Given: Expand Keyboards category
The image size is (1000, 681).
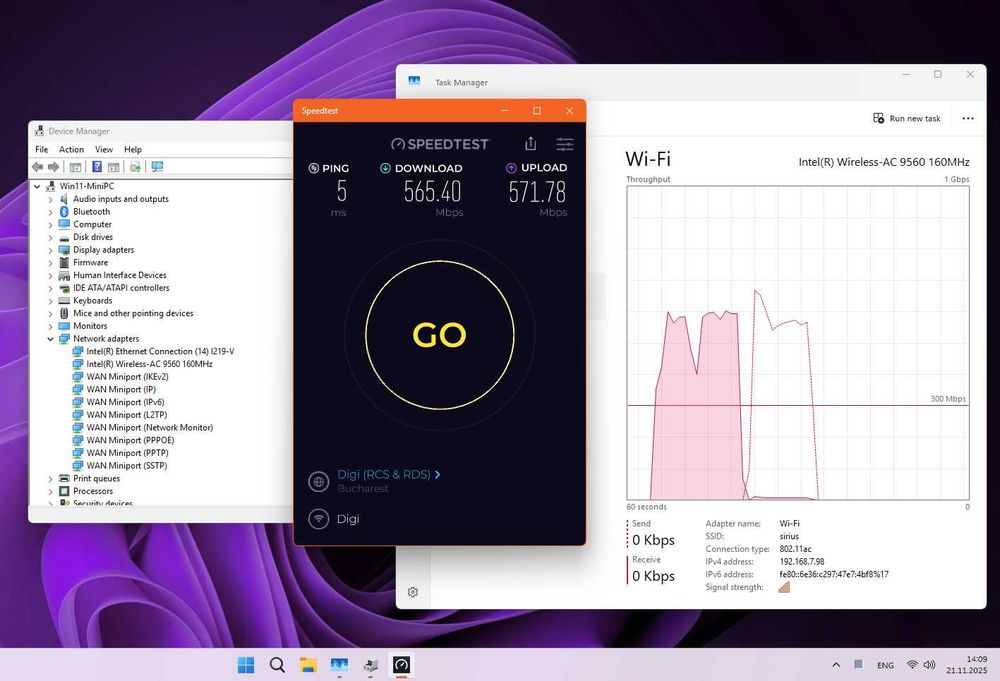Looking at the screenshot, I should coord(50,301).
